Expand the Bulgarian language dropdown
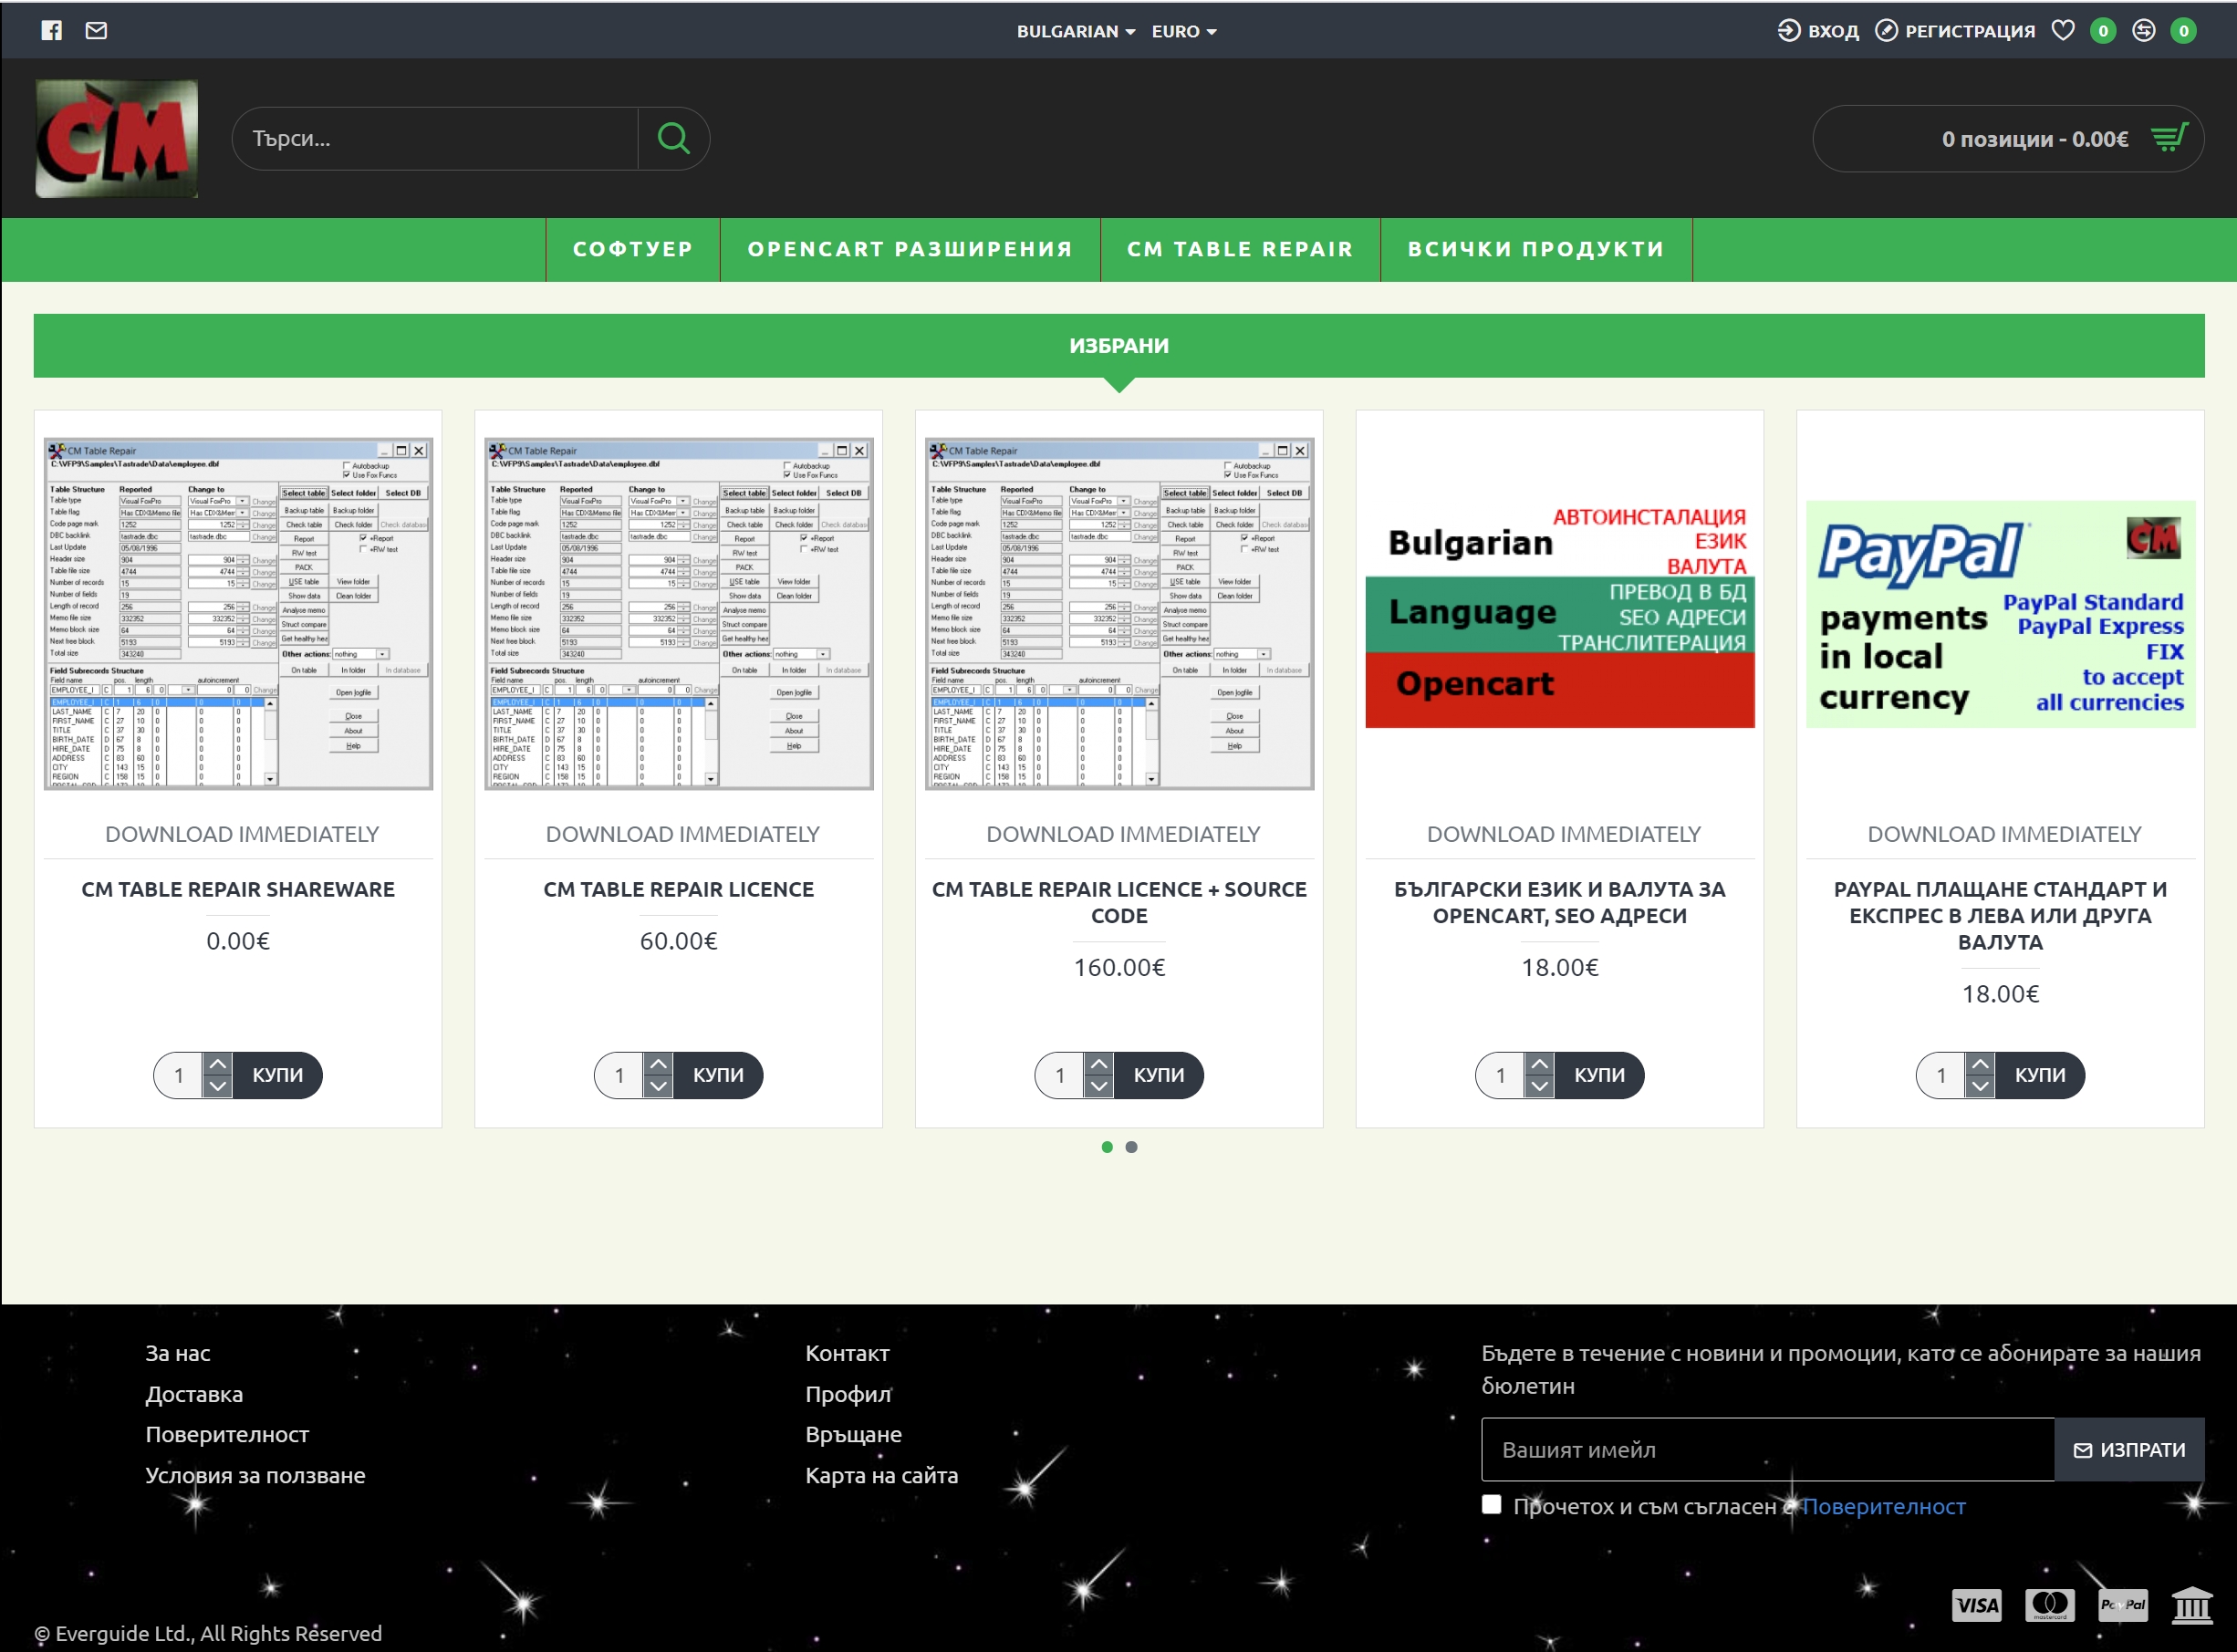 point(1075,31)
